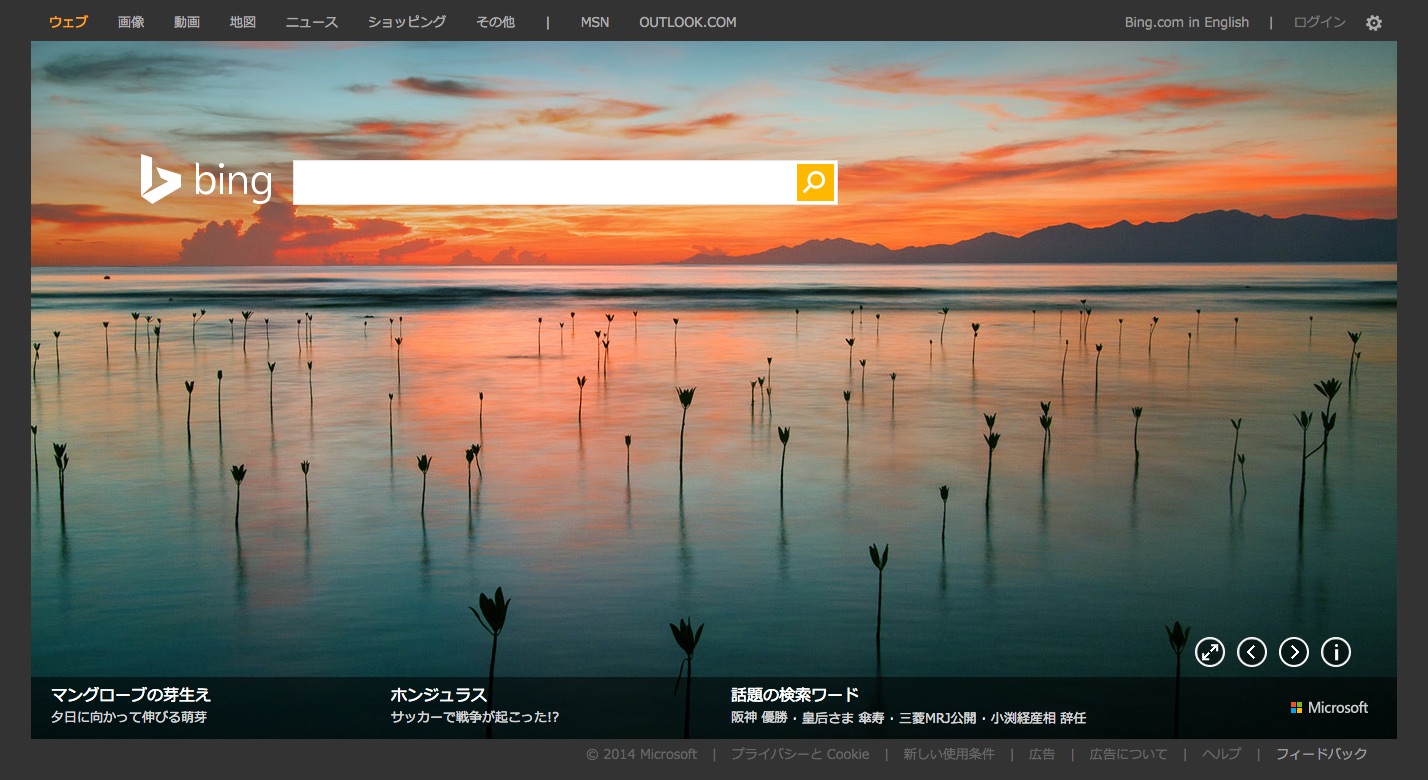
Task: Expand the その他 menu
Action: [496, 22]
